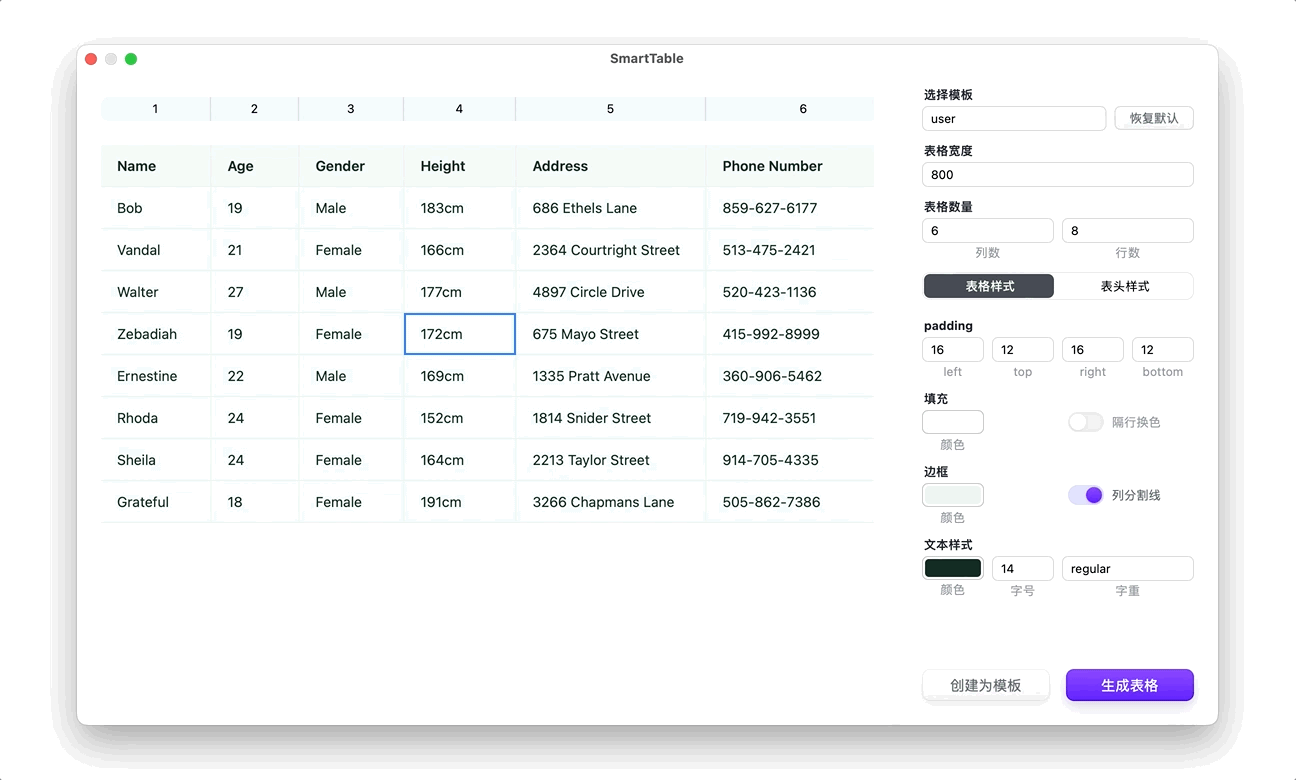The width and height of the screenshot is (1296, 780).
Task: Click the Phone Number header cell
Action: [790, 166]
